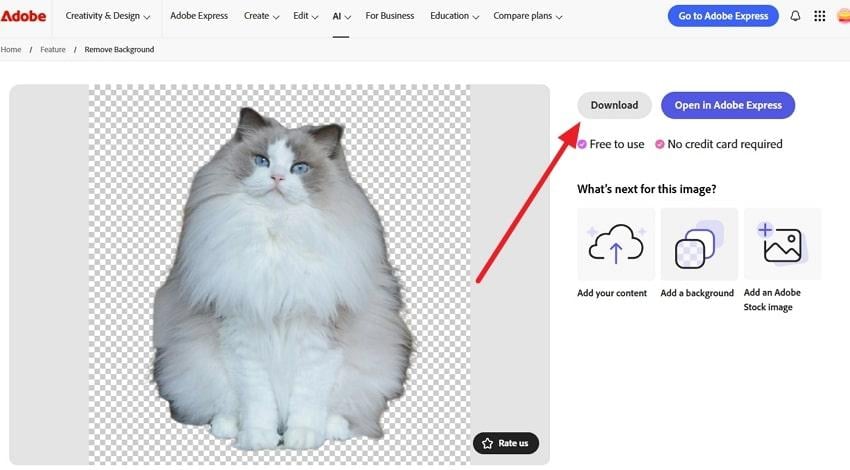The image size is (850, 470).
Task: Expand the AI dropdown menu
Action: pyautogui.click(x=342, y=17)
